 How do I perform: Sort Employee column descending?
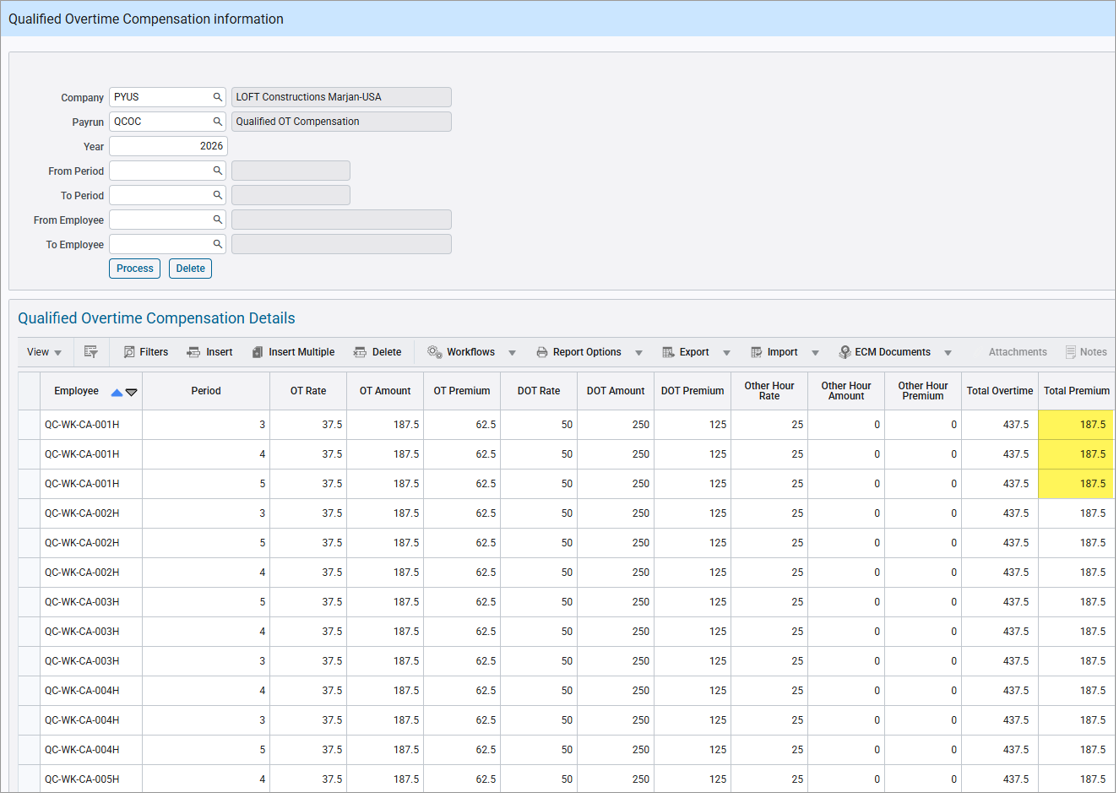(x=132, y=392)
